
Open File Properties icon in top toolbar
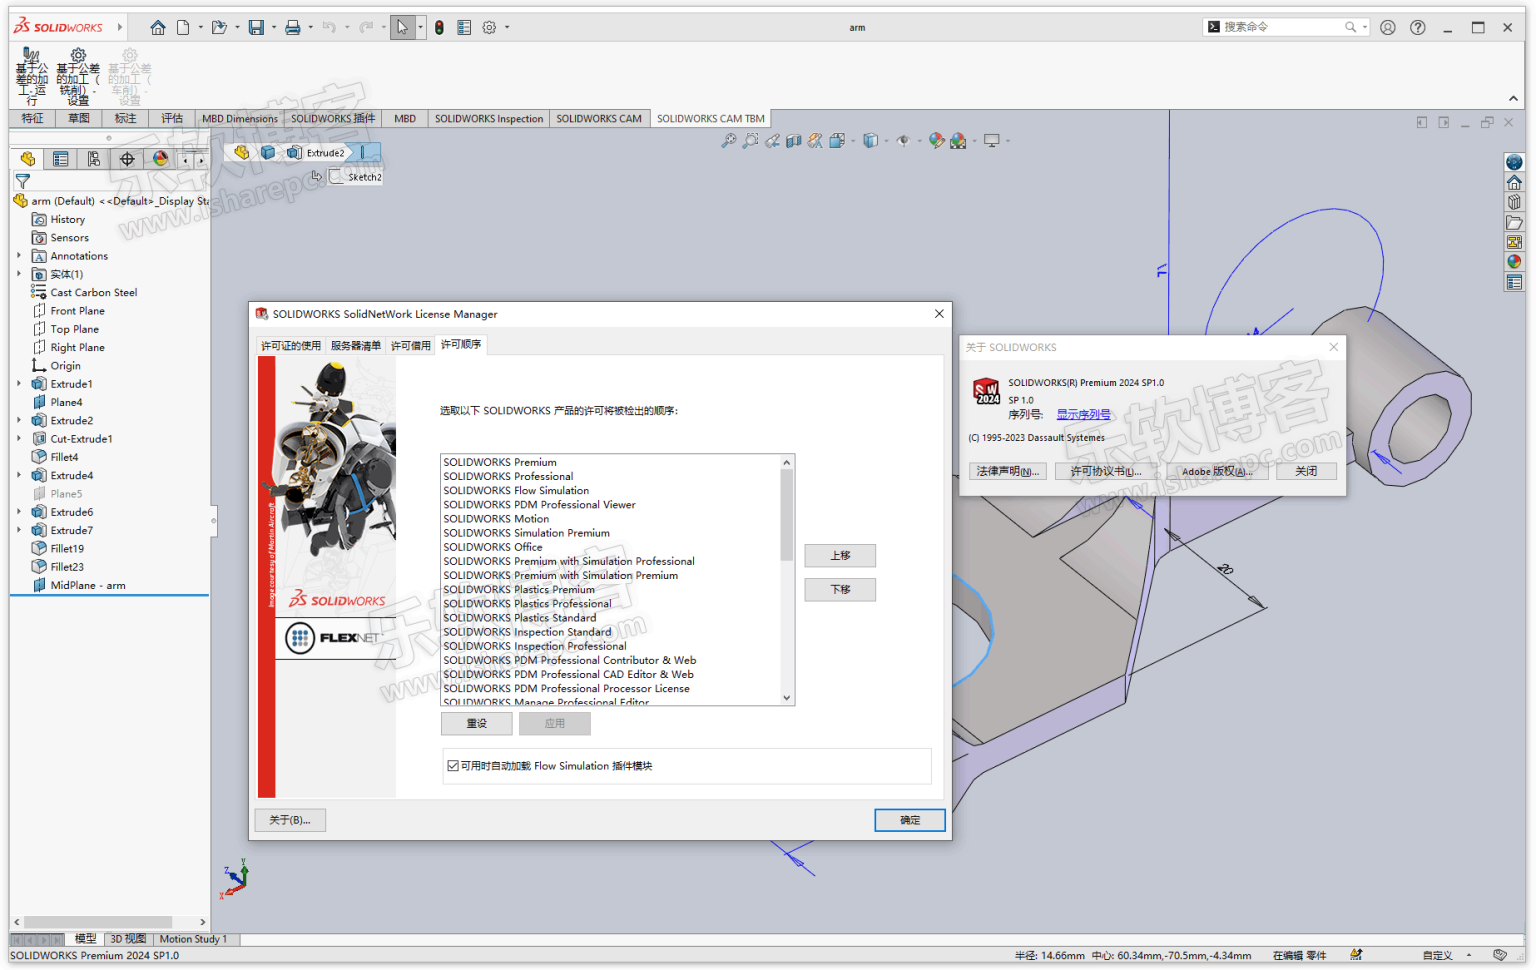[x=464, y=28]
